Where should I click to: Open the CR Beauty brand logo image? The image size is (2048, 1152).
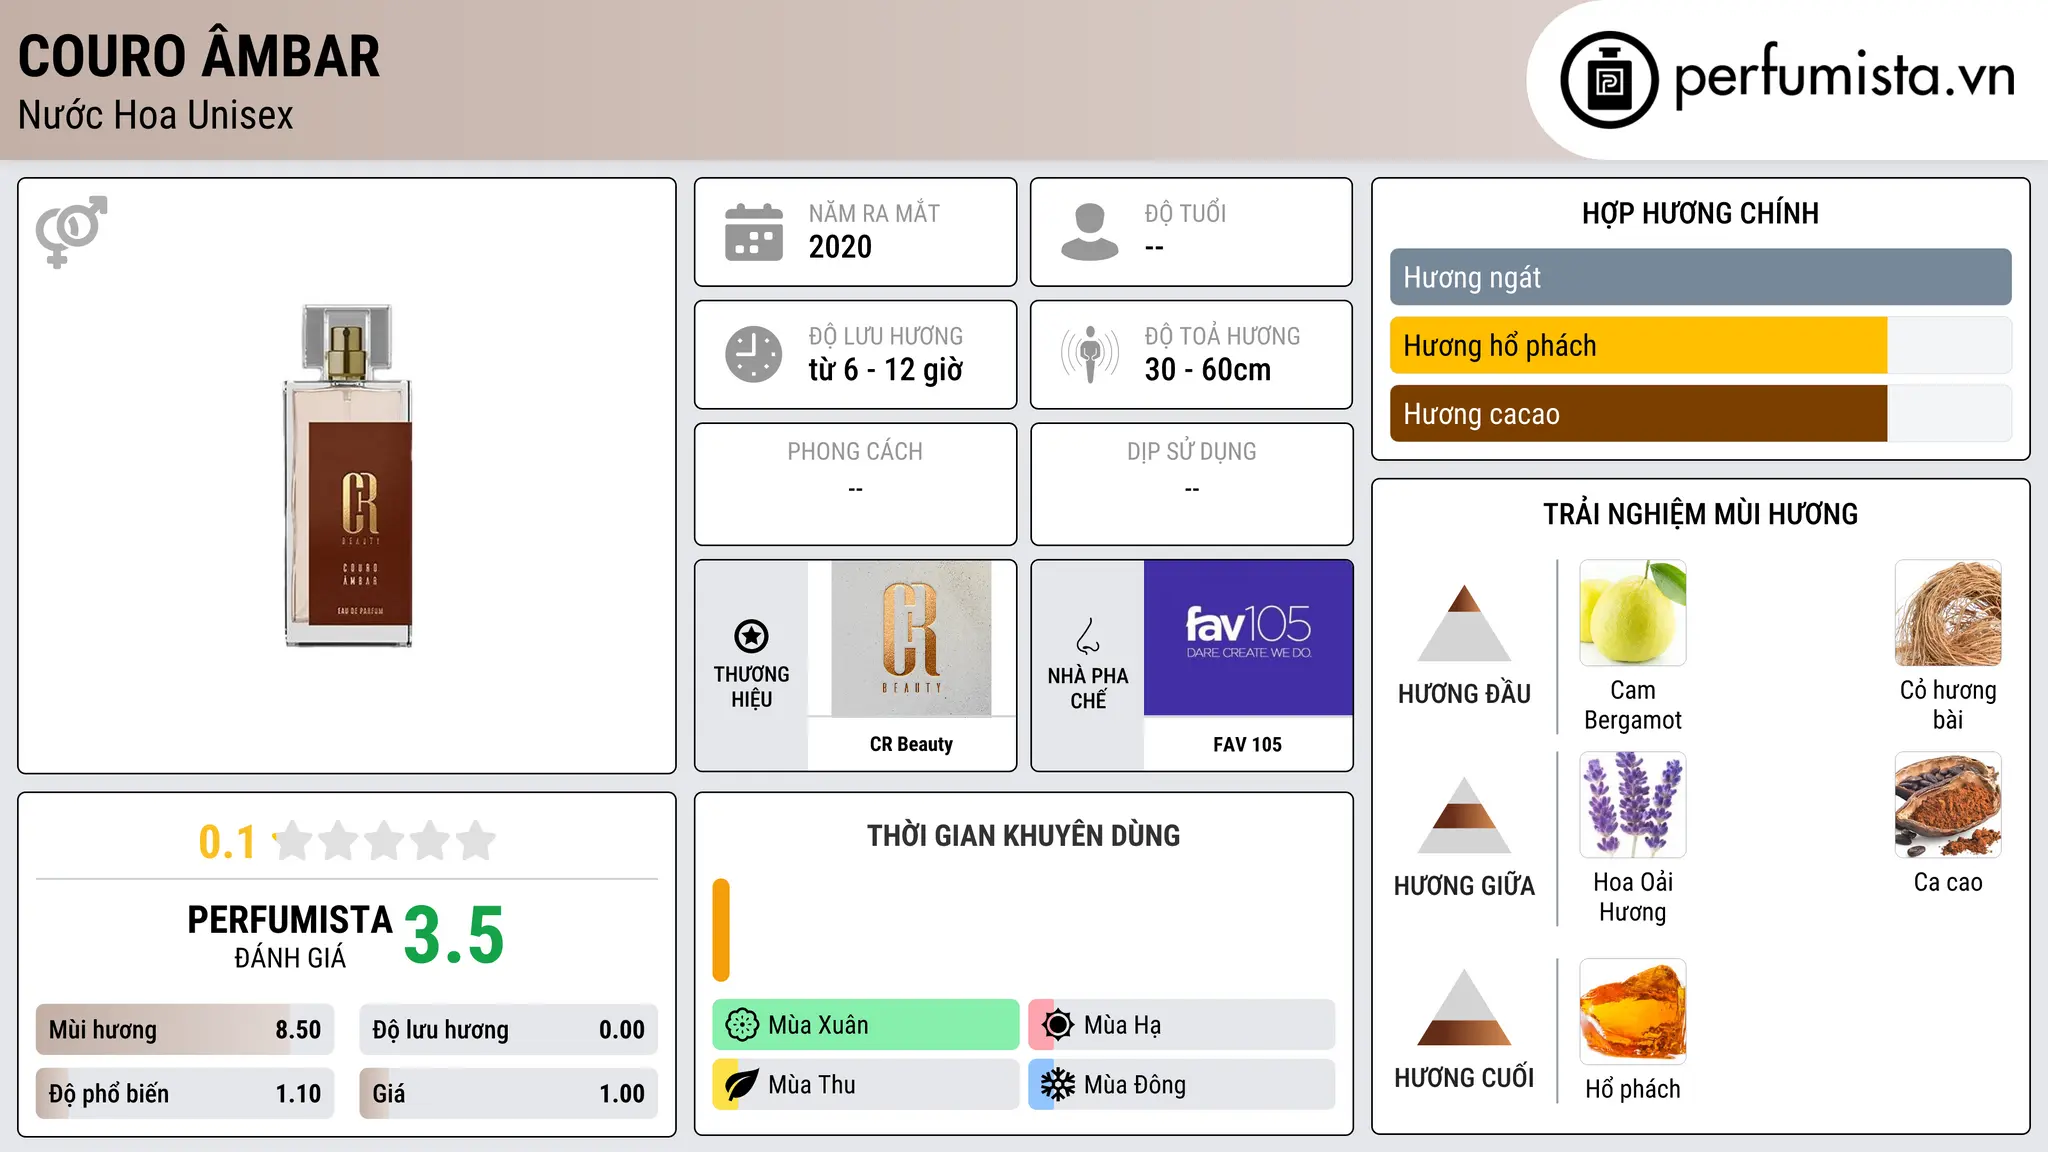[x=911, y=639]
